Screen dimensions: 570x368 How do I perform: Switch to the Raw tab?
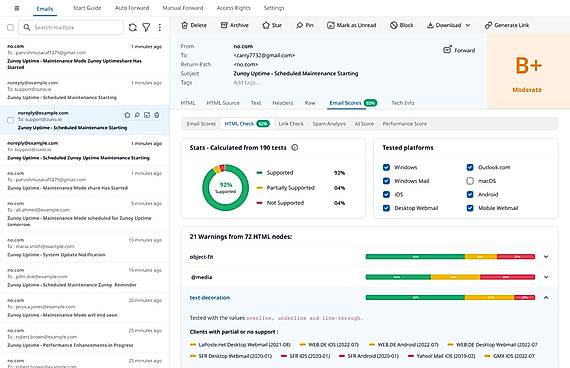tap(310, 103)
